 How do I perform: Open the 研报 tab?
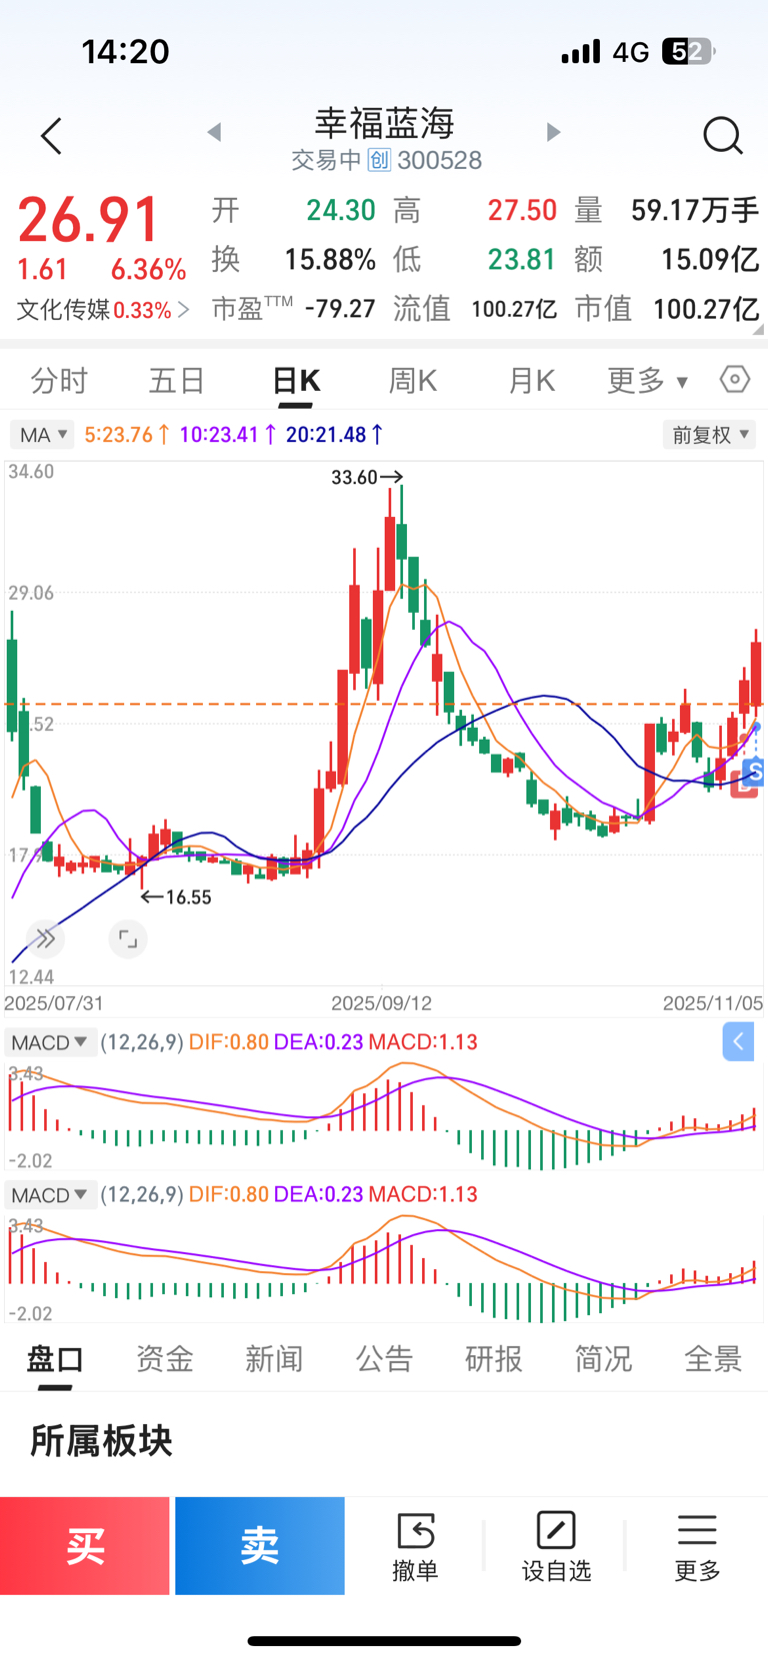[494, 1358]
